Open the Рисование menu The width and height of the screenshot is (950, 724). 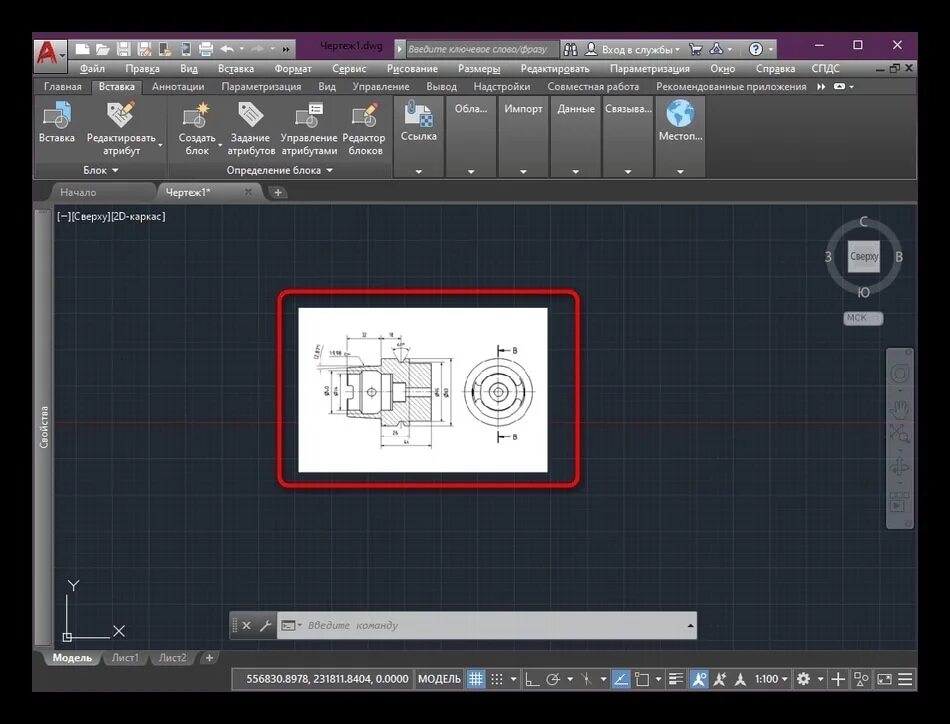click(x=412, y=68)
